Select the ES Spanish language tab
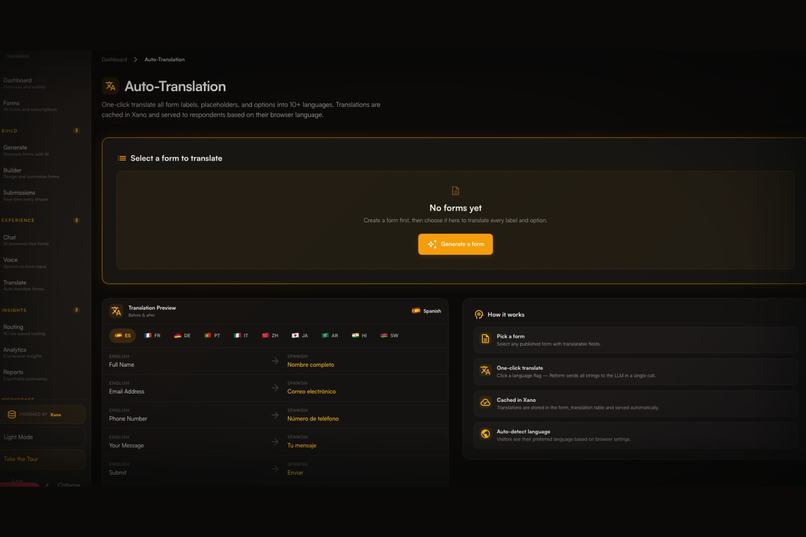Viewport: 806px width, 537px height. click(122, 336)
